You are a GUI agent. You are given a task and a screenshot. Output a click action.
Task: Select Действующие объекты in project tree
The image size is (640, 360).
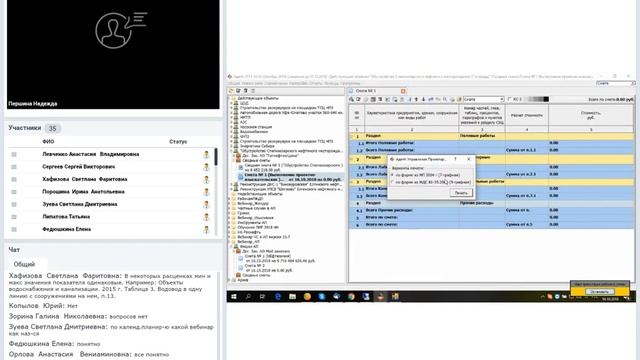258,98
